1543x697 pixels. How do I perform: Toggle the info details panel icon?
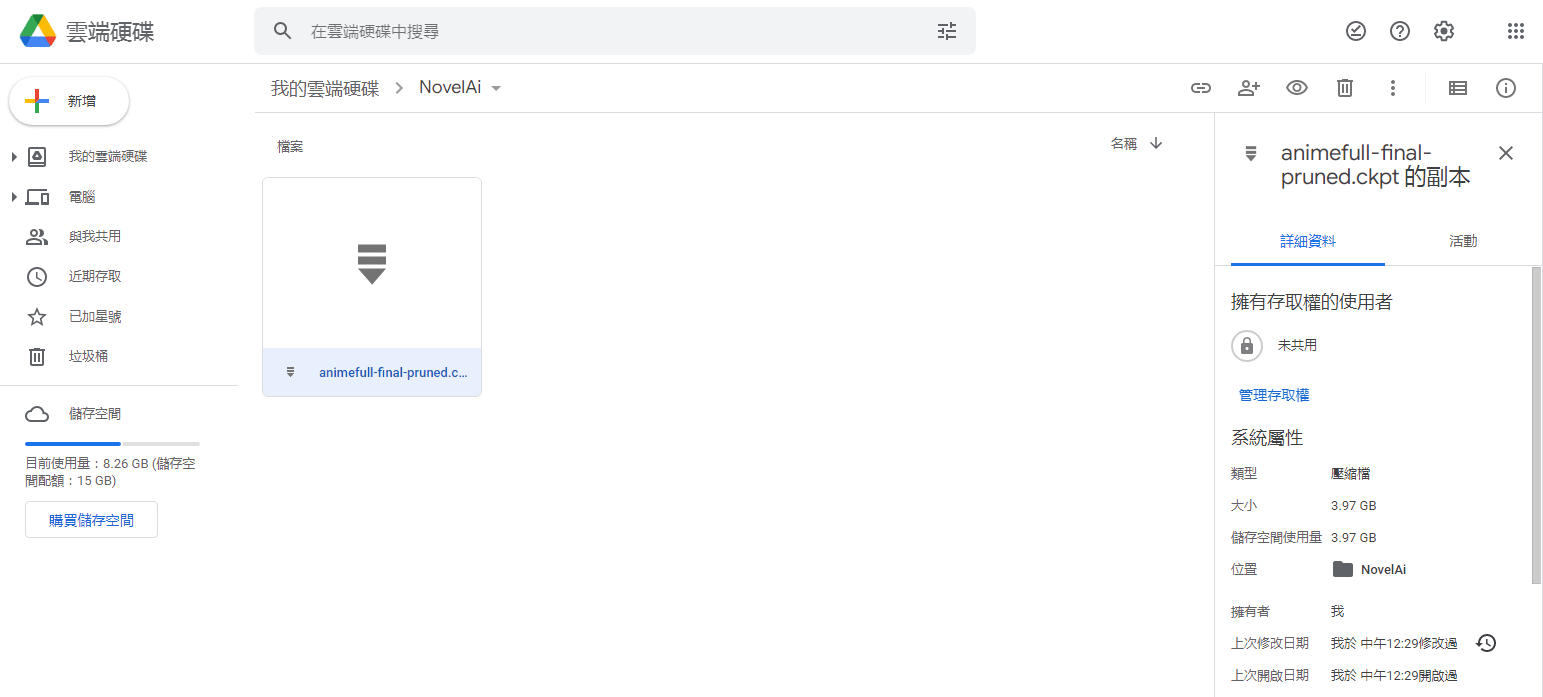pyautogui.click(x=1506, y=88)
